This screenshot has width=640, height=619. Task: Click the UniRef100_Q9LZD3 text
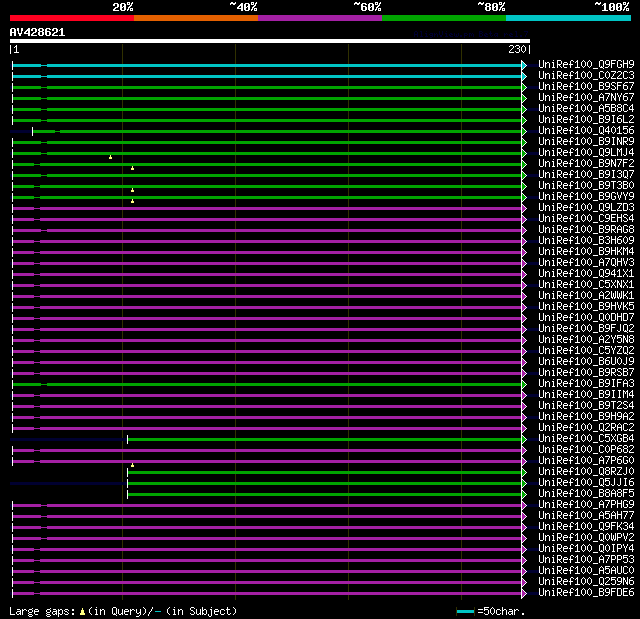(586, 208)
